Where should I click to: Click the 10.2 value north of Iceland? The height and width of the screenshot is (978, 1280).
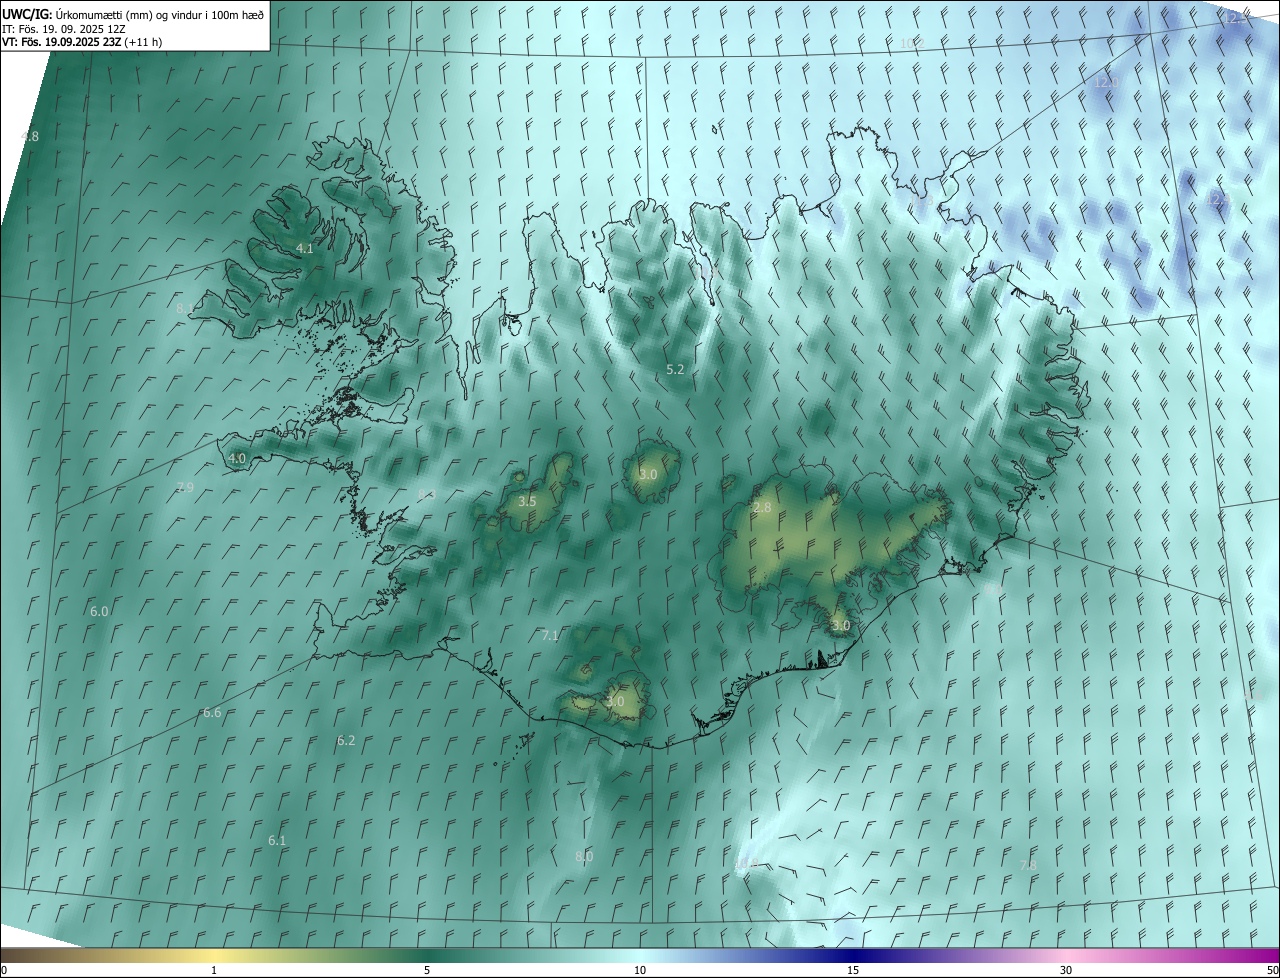[911, 43]
